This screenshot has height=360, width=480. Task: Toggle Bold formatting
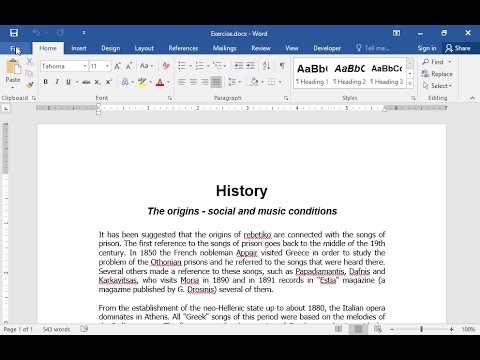click(46, 82)
